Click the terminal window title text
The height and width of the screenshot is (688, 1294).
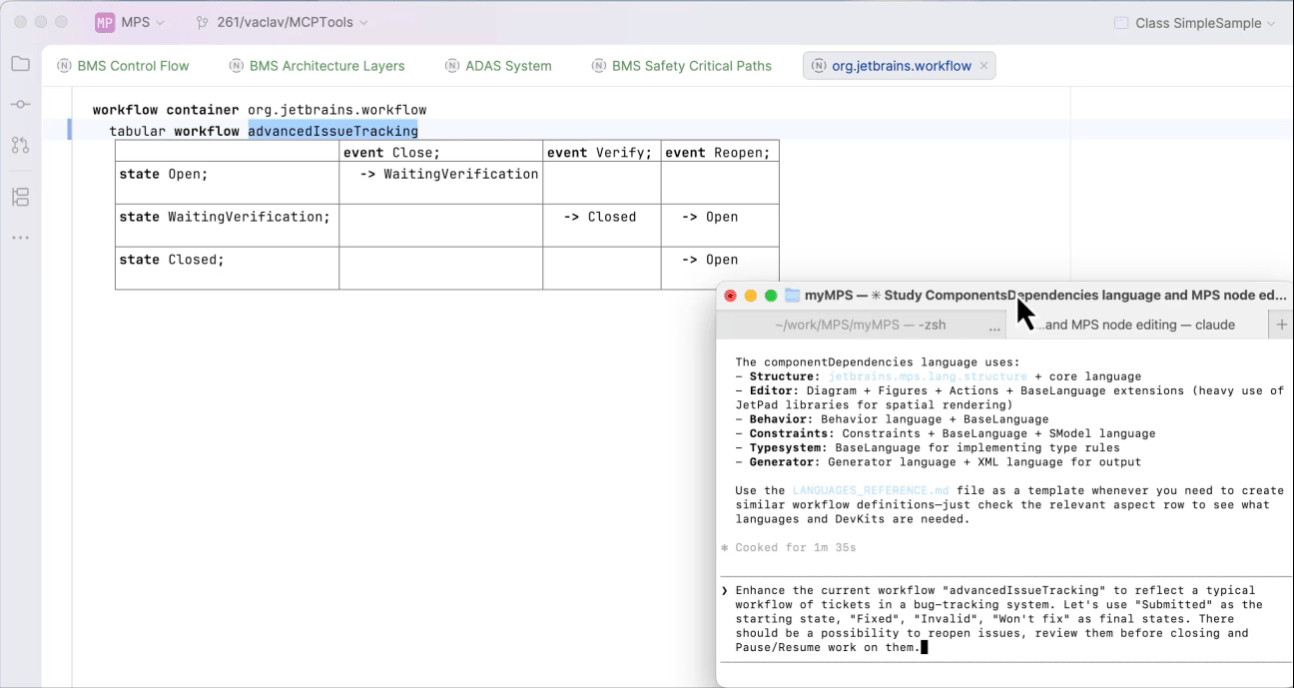point(1046,295)
